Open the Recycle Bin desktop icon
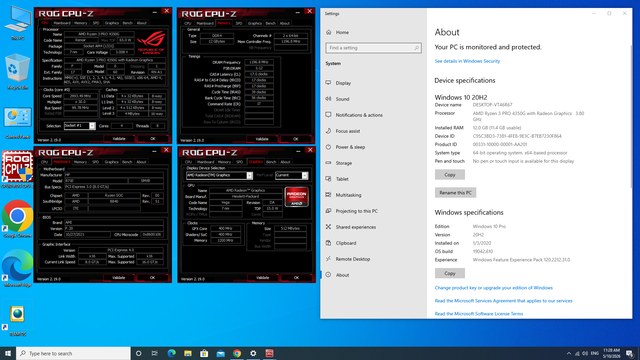 [18, 72]
